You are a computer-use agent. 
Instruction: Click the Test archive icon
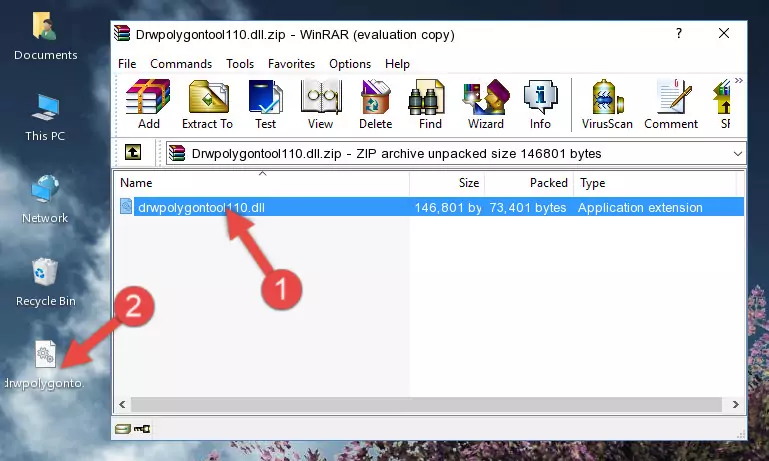point(265,104)
